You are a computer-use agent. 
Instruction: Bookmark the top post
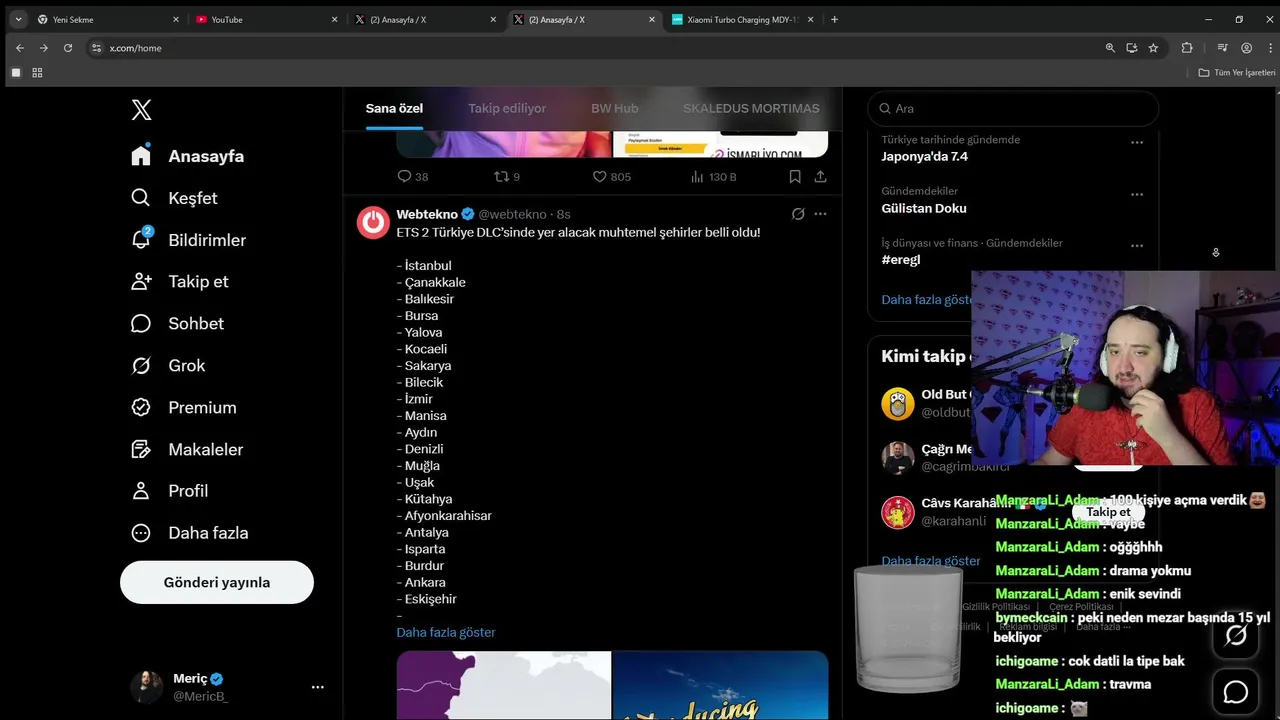[x=795, y=176]
